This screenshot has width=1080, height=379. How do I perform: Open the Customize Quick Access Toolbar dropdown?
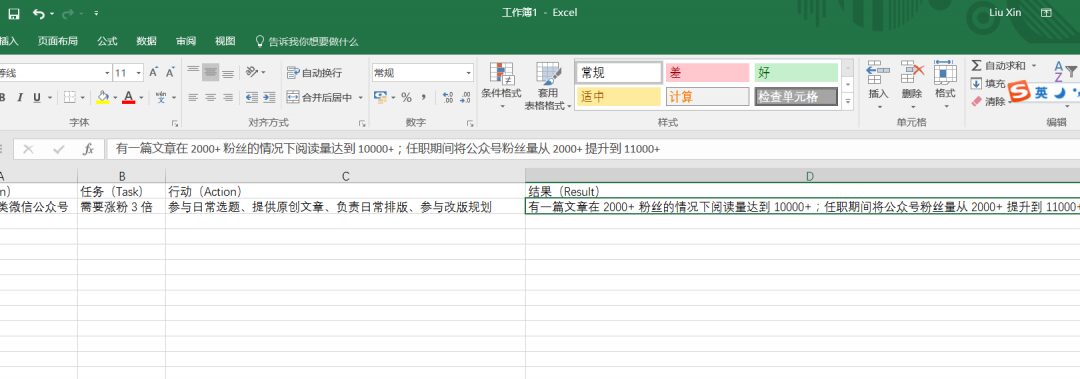pyautogui.click(x=96, y=13)
